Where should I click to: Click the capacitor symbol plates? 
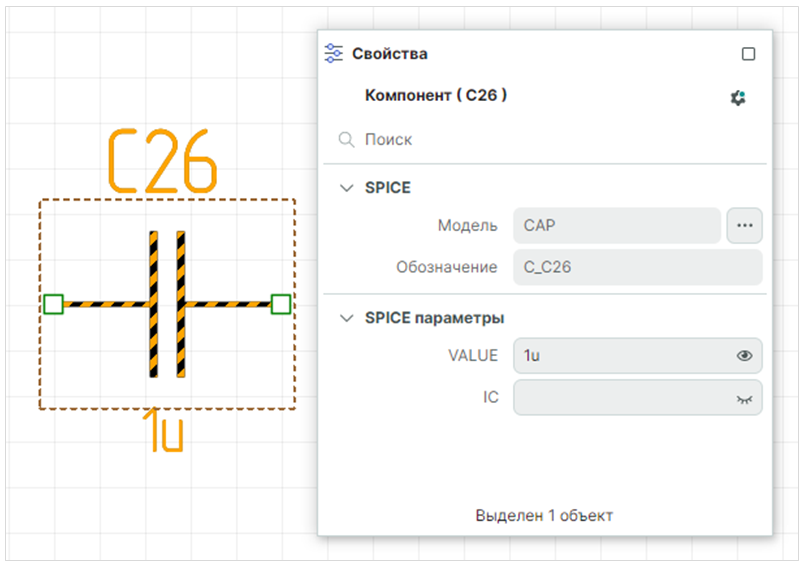167,304
